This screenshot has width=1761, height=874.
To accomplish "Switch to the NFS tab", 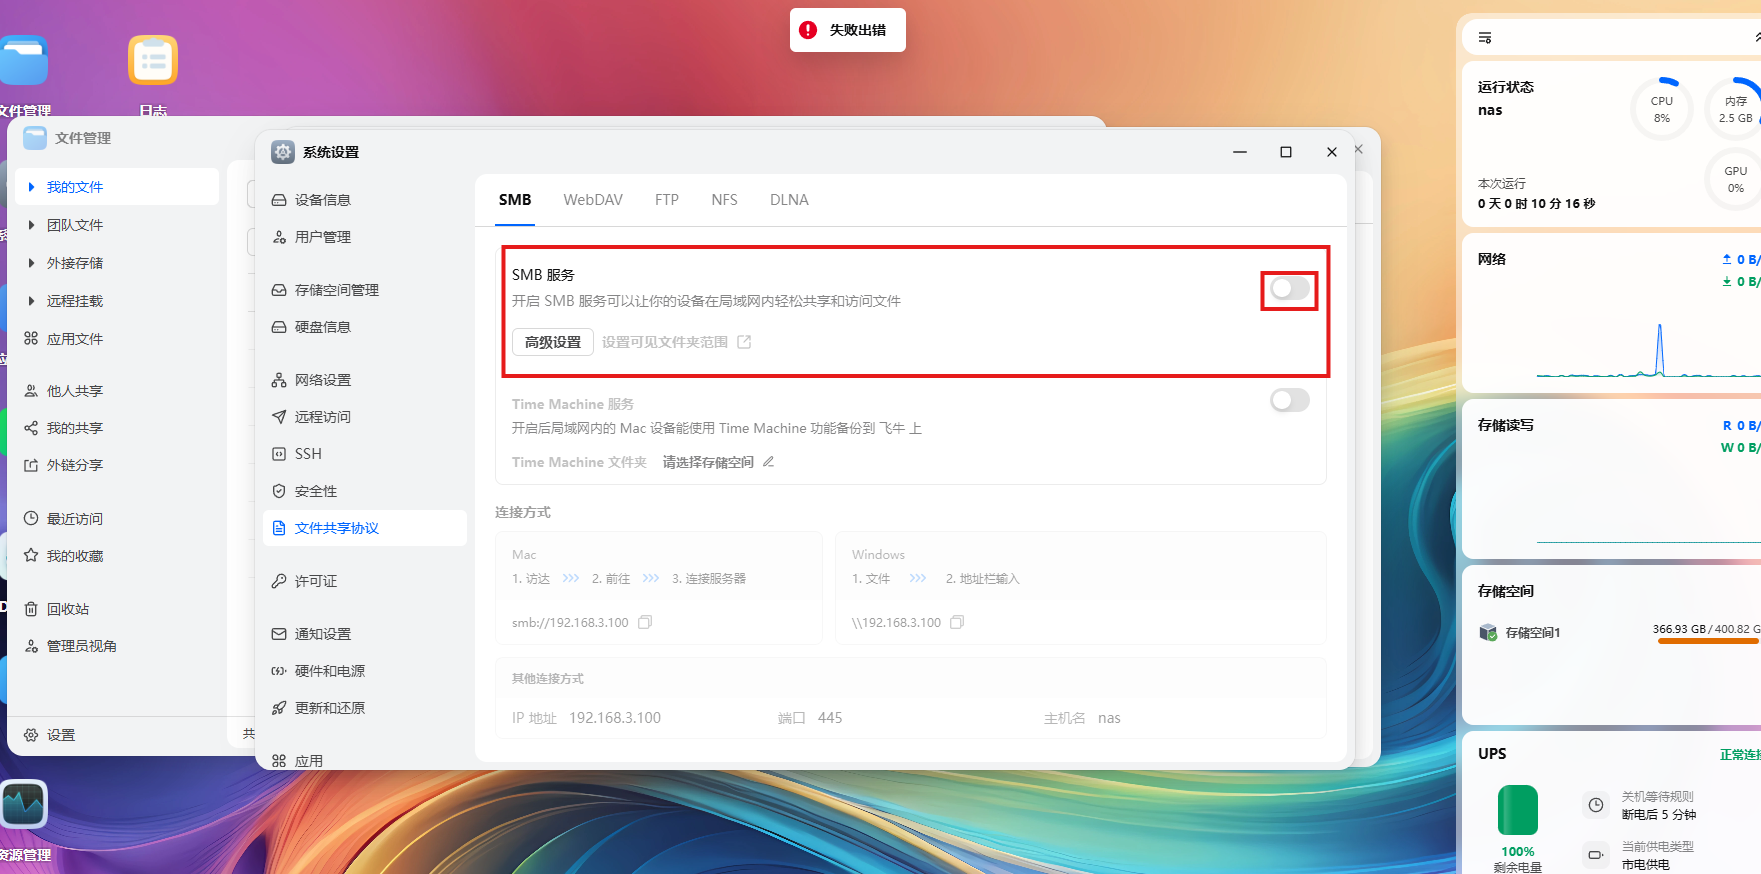I will click(724, 200).
